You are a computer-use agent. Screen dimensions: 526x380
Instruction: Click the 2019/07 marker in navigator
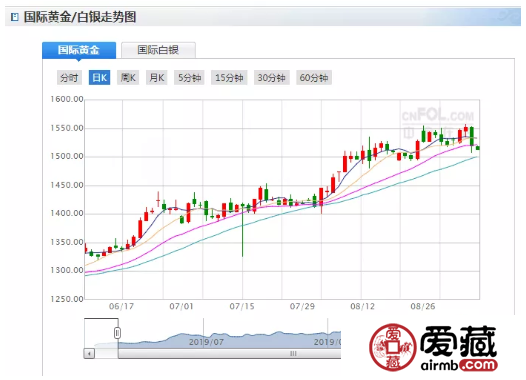(206, 342)
